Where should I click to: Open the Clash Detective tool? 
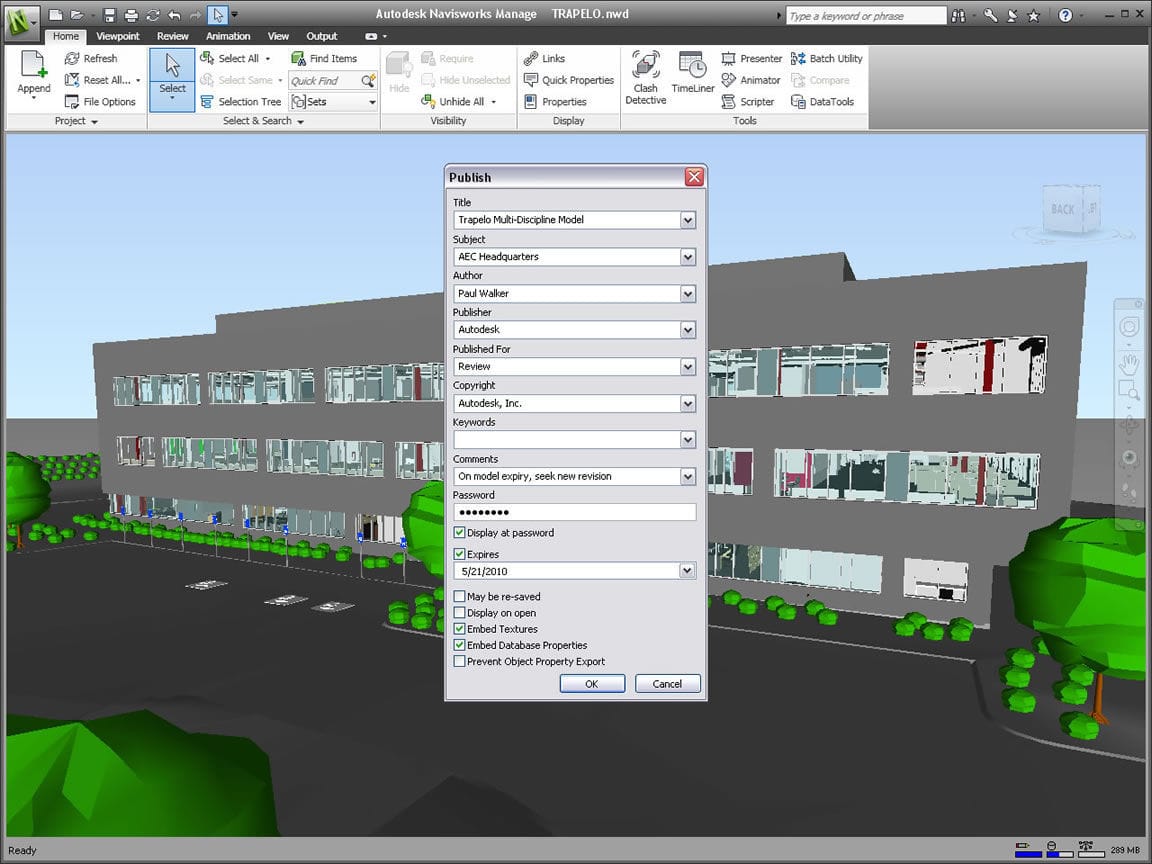(645, 77)
